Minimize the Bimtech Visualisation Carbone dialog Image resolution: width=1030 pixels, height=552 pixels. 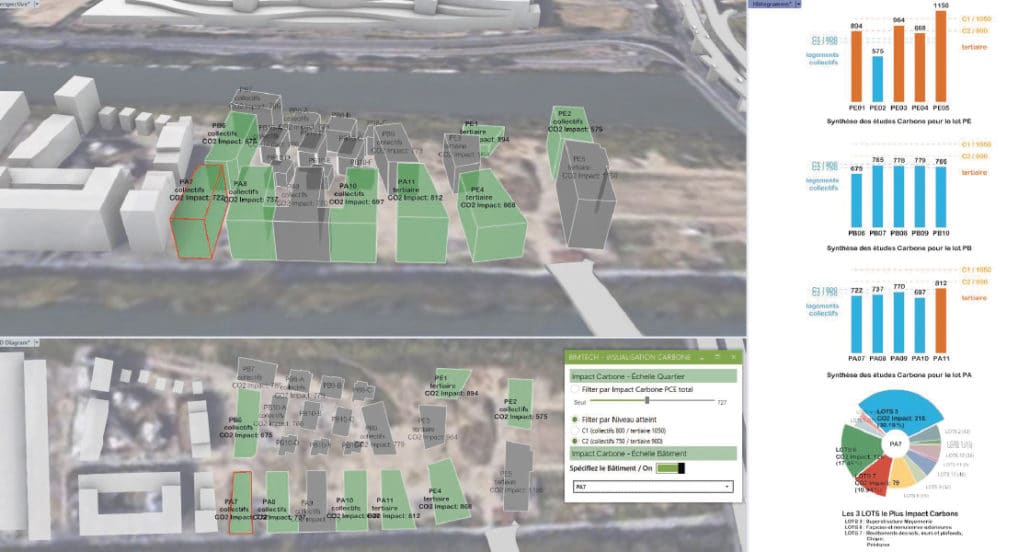[702, 357]
